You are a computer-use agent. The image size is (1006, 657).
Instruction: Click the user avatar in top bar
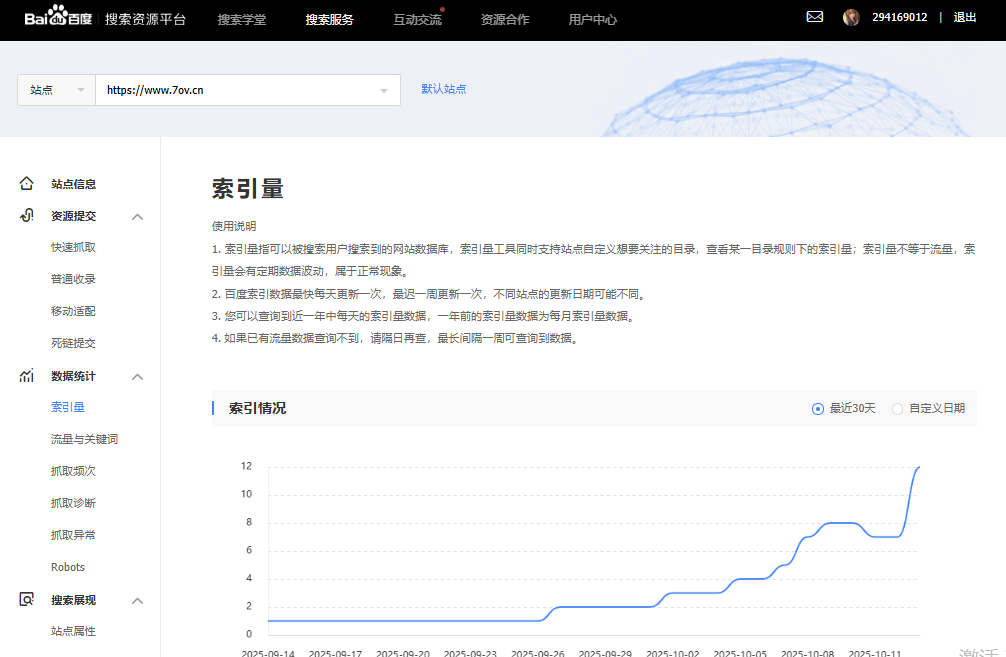tap(851, 16)
